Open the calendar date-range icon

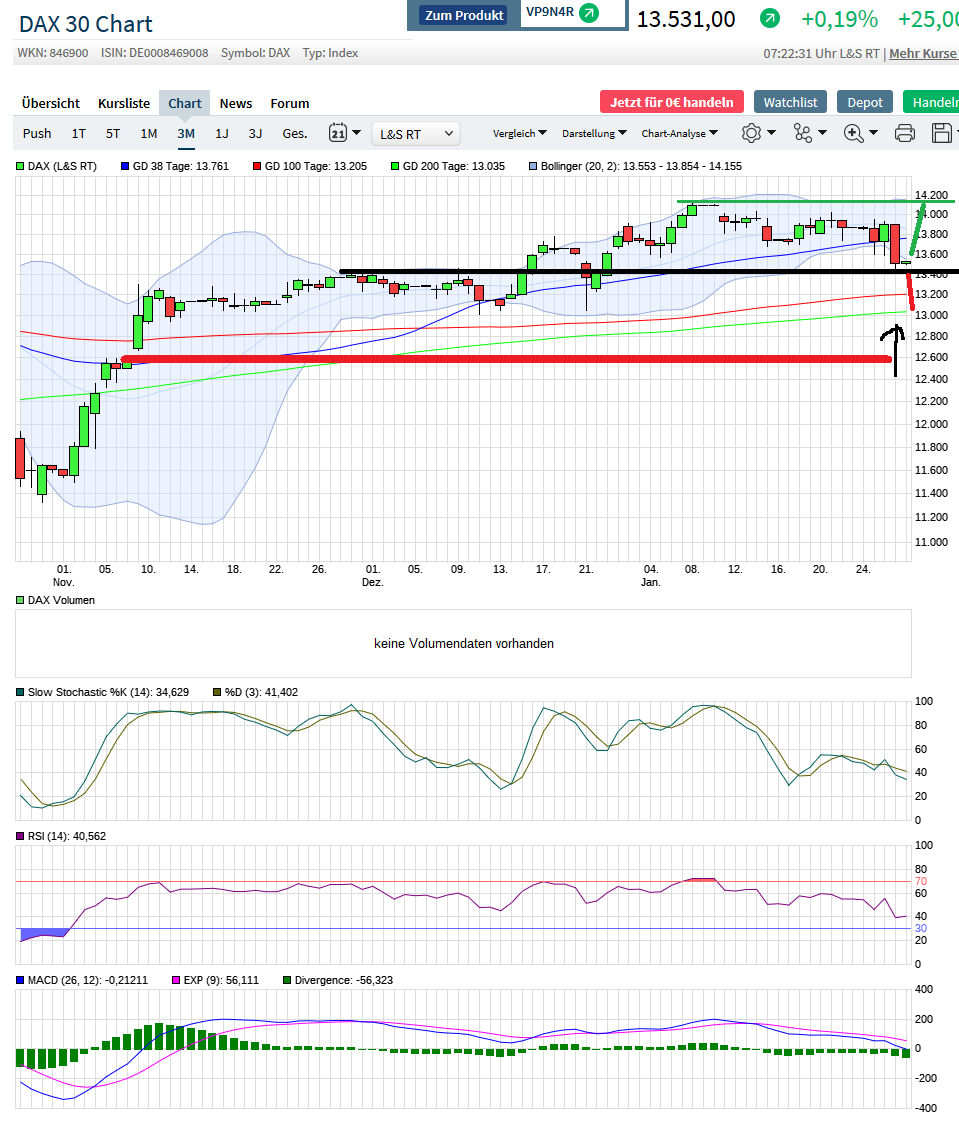point(339,132)
